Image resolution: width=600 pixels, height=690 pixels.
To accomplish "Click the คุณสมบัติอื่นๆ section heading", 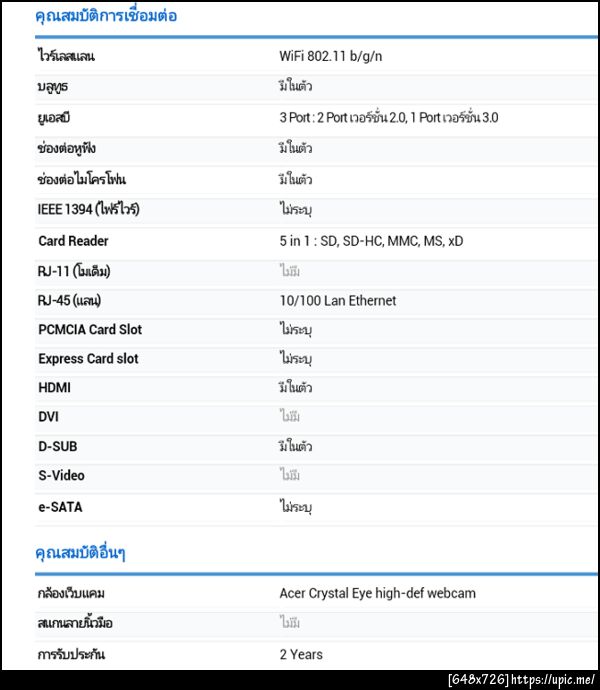I will click(80, 553).
